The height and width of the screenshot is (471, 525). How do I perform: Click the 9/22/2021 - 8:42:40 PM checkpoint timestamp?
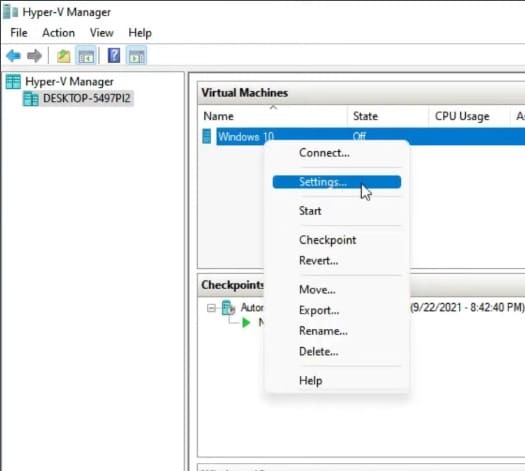point(467,307)
